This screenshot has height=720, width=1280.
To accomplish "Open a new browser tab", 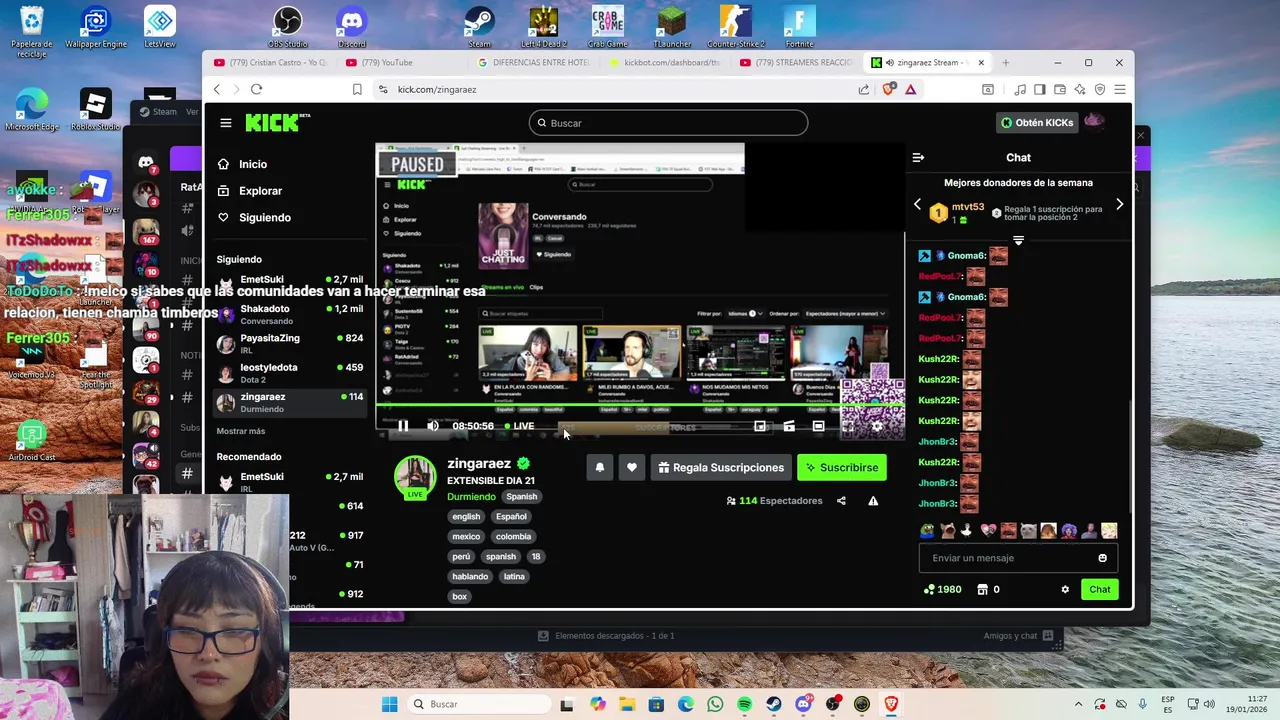I will (x=1006, y=62).
